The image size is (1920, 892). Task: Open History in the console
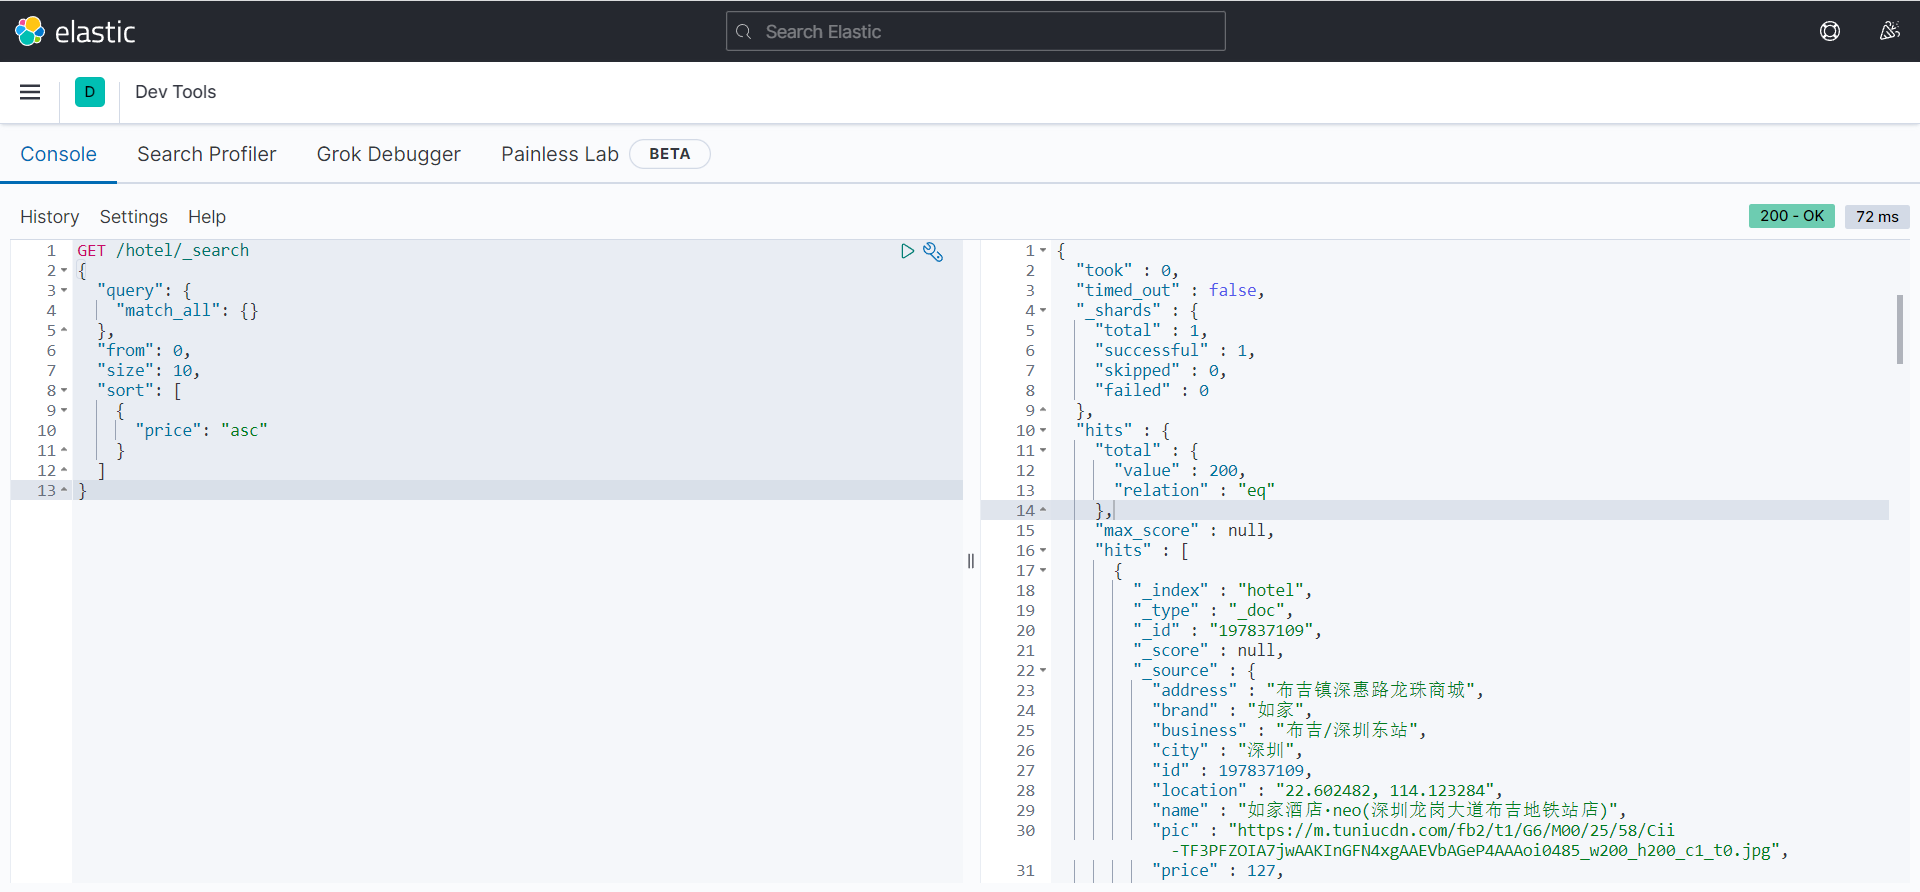tap(49, 217)
